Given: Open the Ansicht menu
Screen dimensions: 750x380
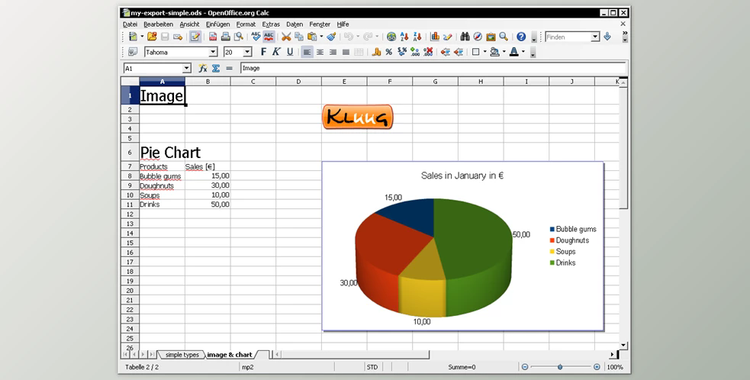Looking at the screenshot, I should point(189,24).
